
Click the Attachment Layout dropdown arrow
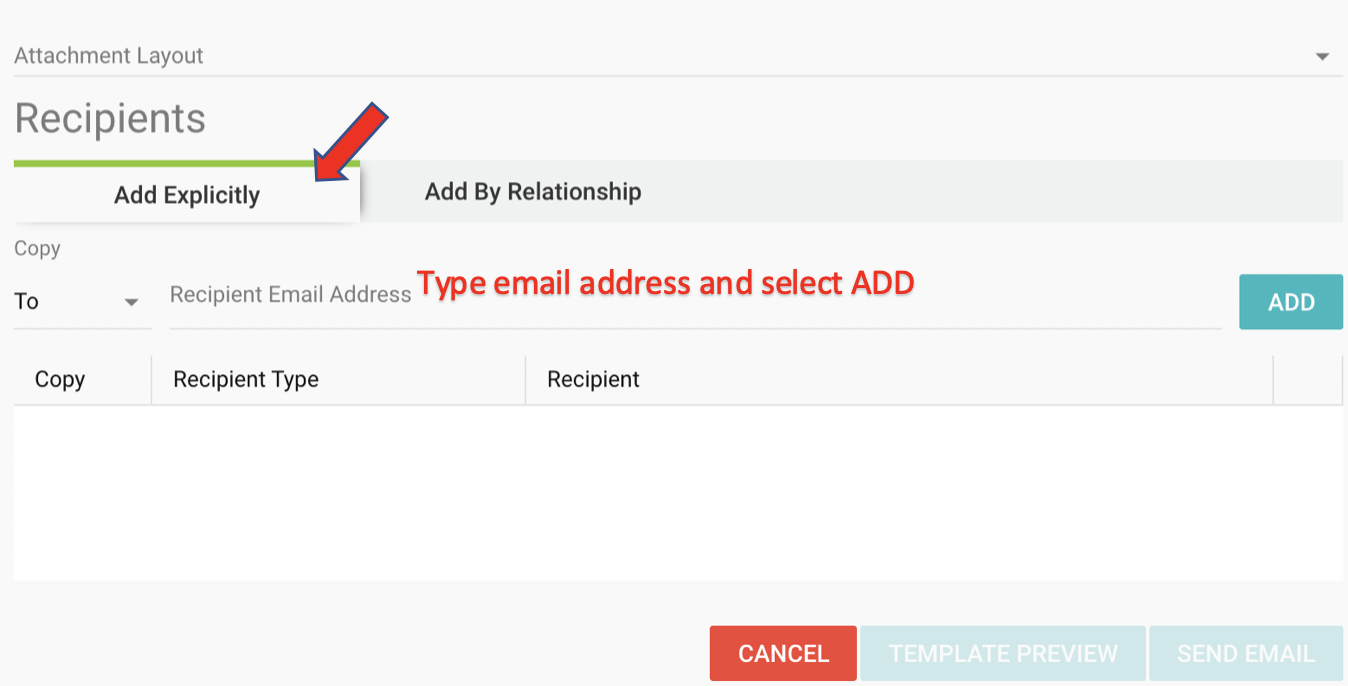pos(1322,57)
